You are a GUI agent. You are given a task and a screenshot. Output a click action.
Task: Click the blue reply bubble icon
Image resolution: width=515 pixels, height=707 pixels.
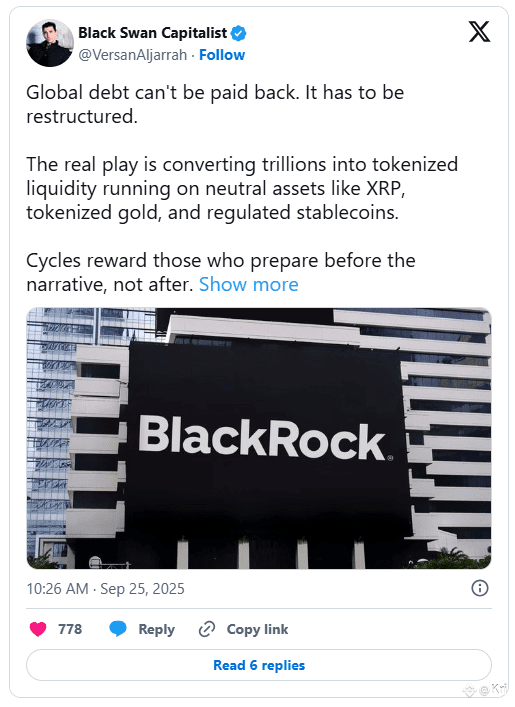(x=118, y=629)
